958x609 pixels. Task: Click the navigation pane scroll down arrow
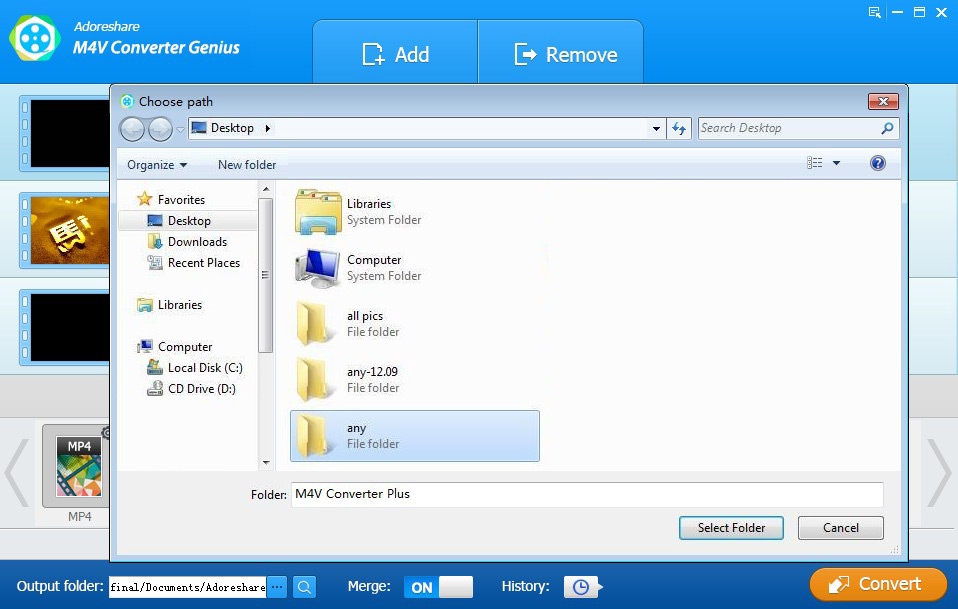pos(266,462)
